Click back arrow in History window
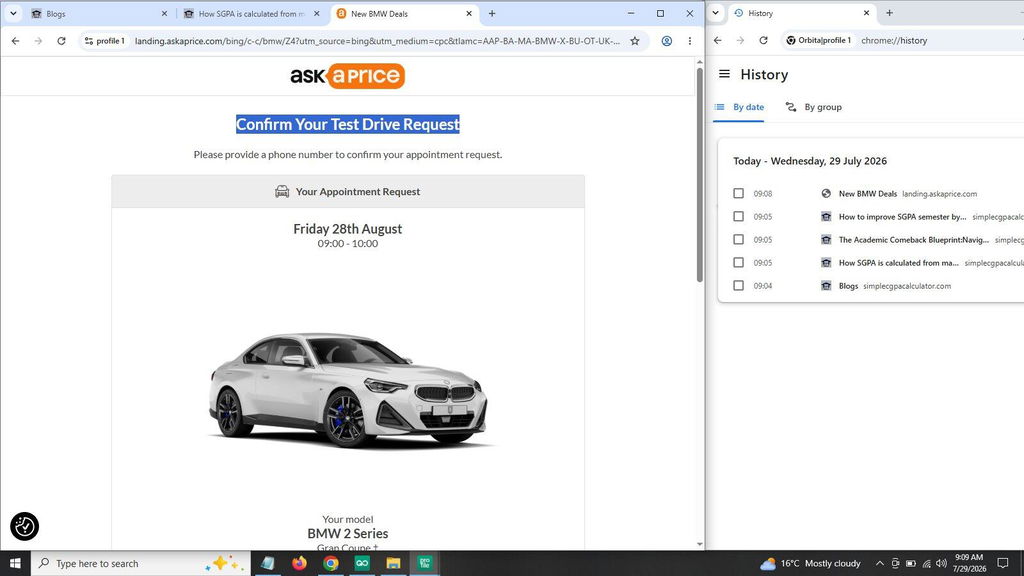 718,40
